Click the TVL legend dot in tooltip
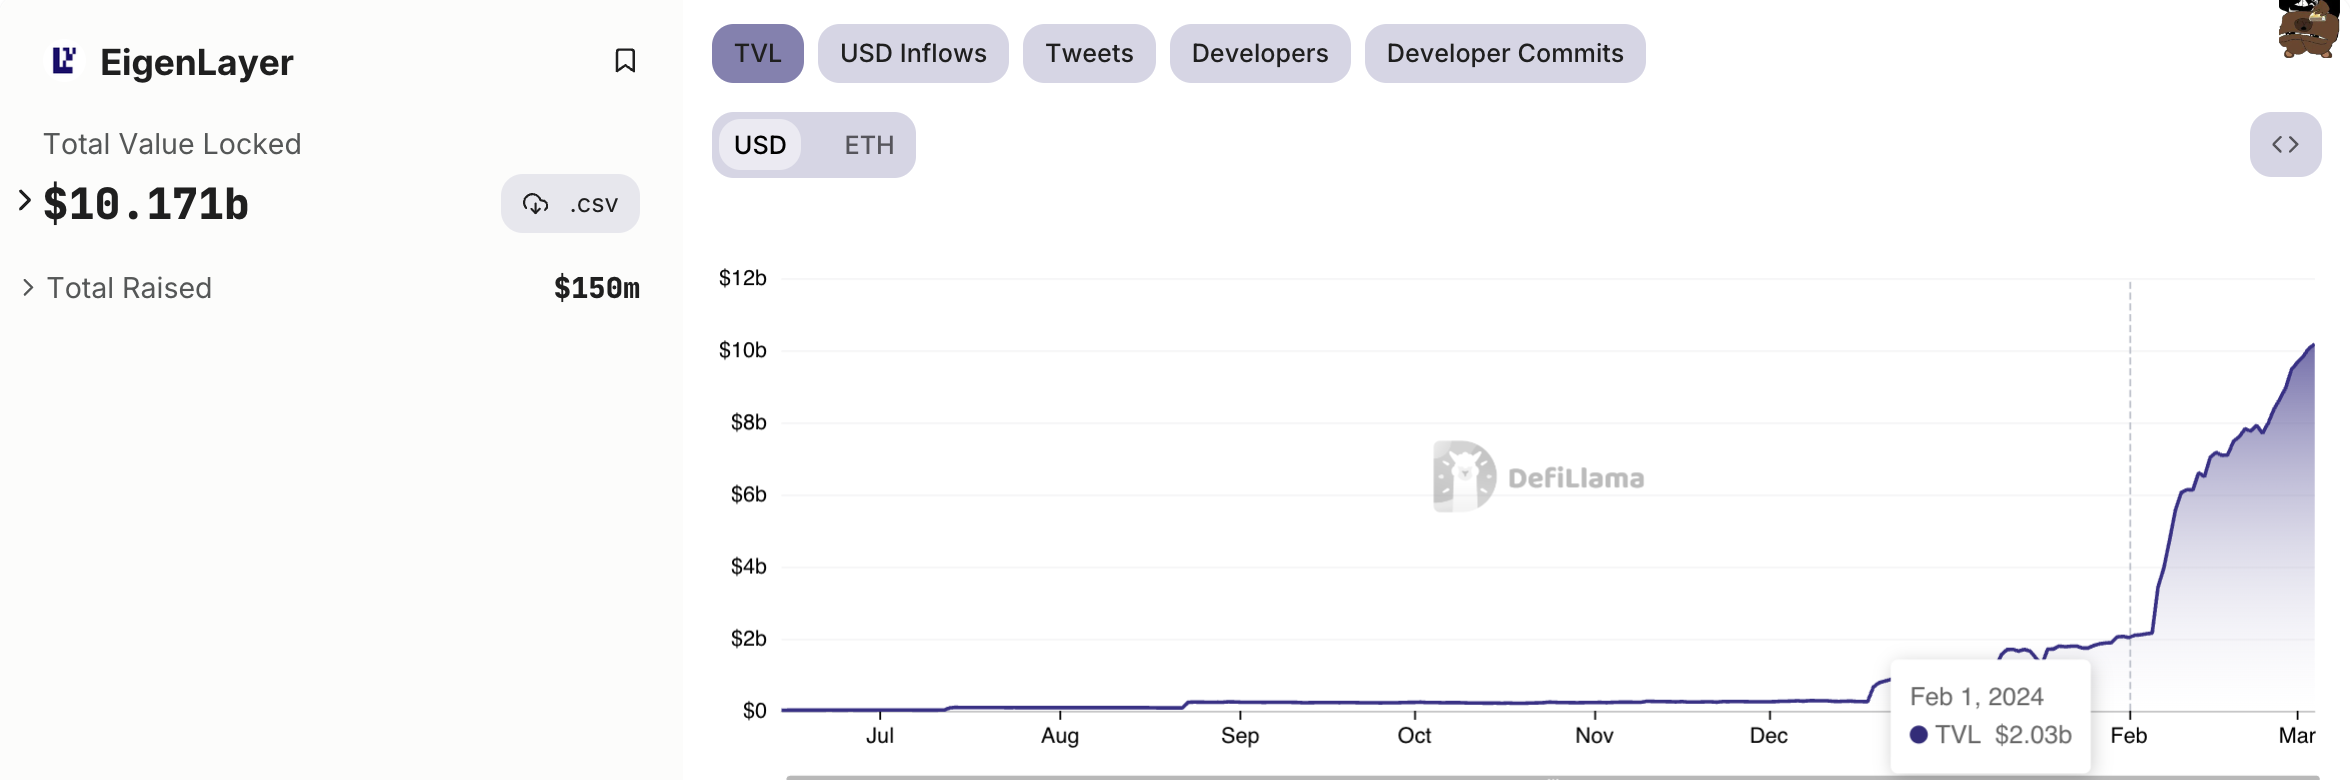Screen dimensions: 2350x780 coord(1918,735)
